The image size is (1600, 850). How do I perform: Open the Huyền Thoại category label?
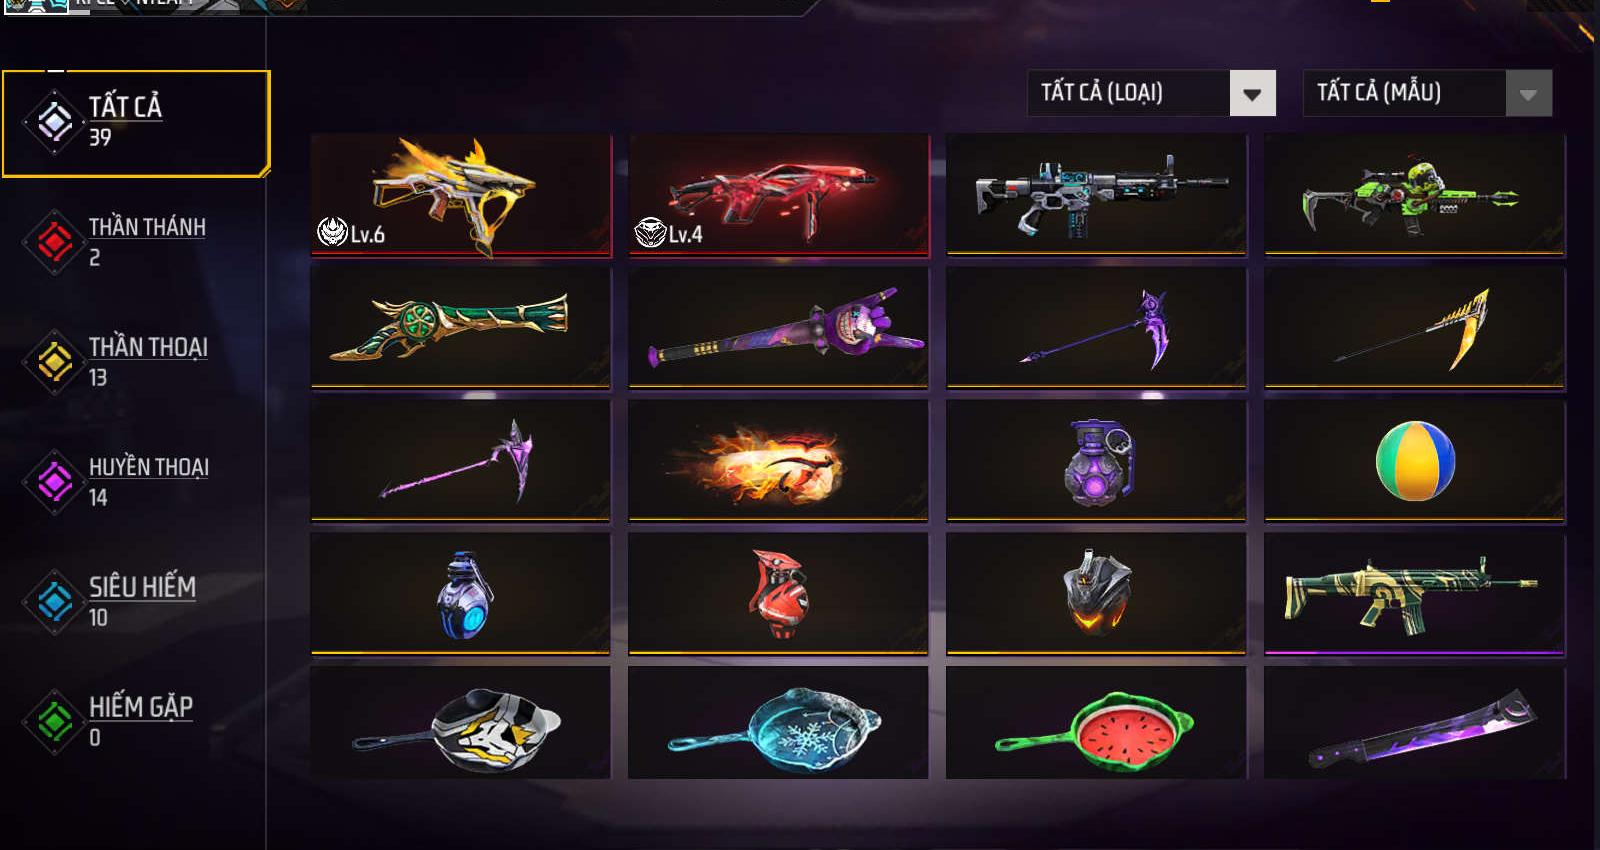[x=148, y=467]
